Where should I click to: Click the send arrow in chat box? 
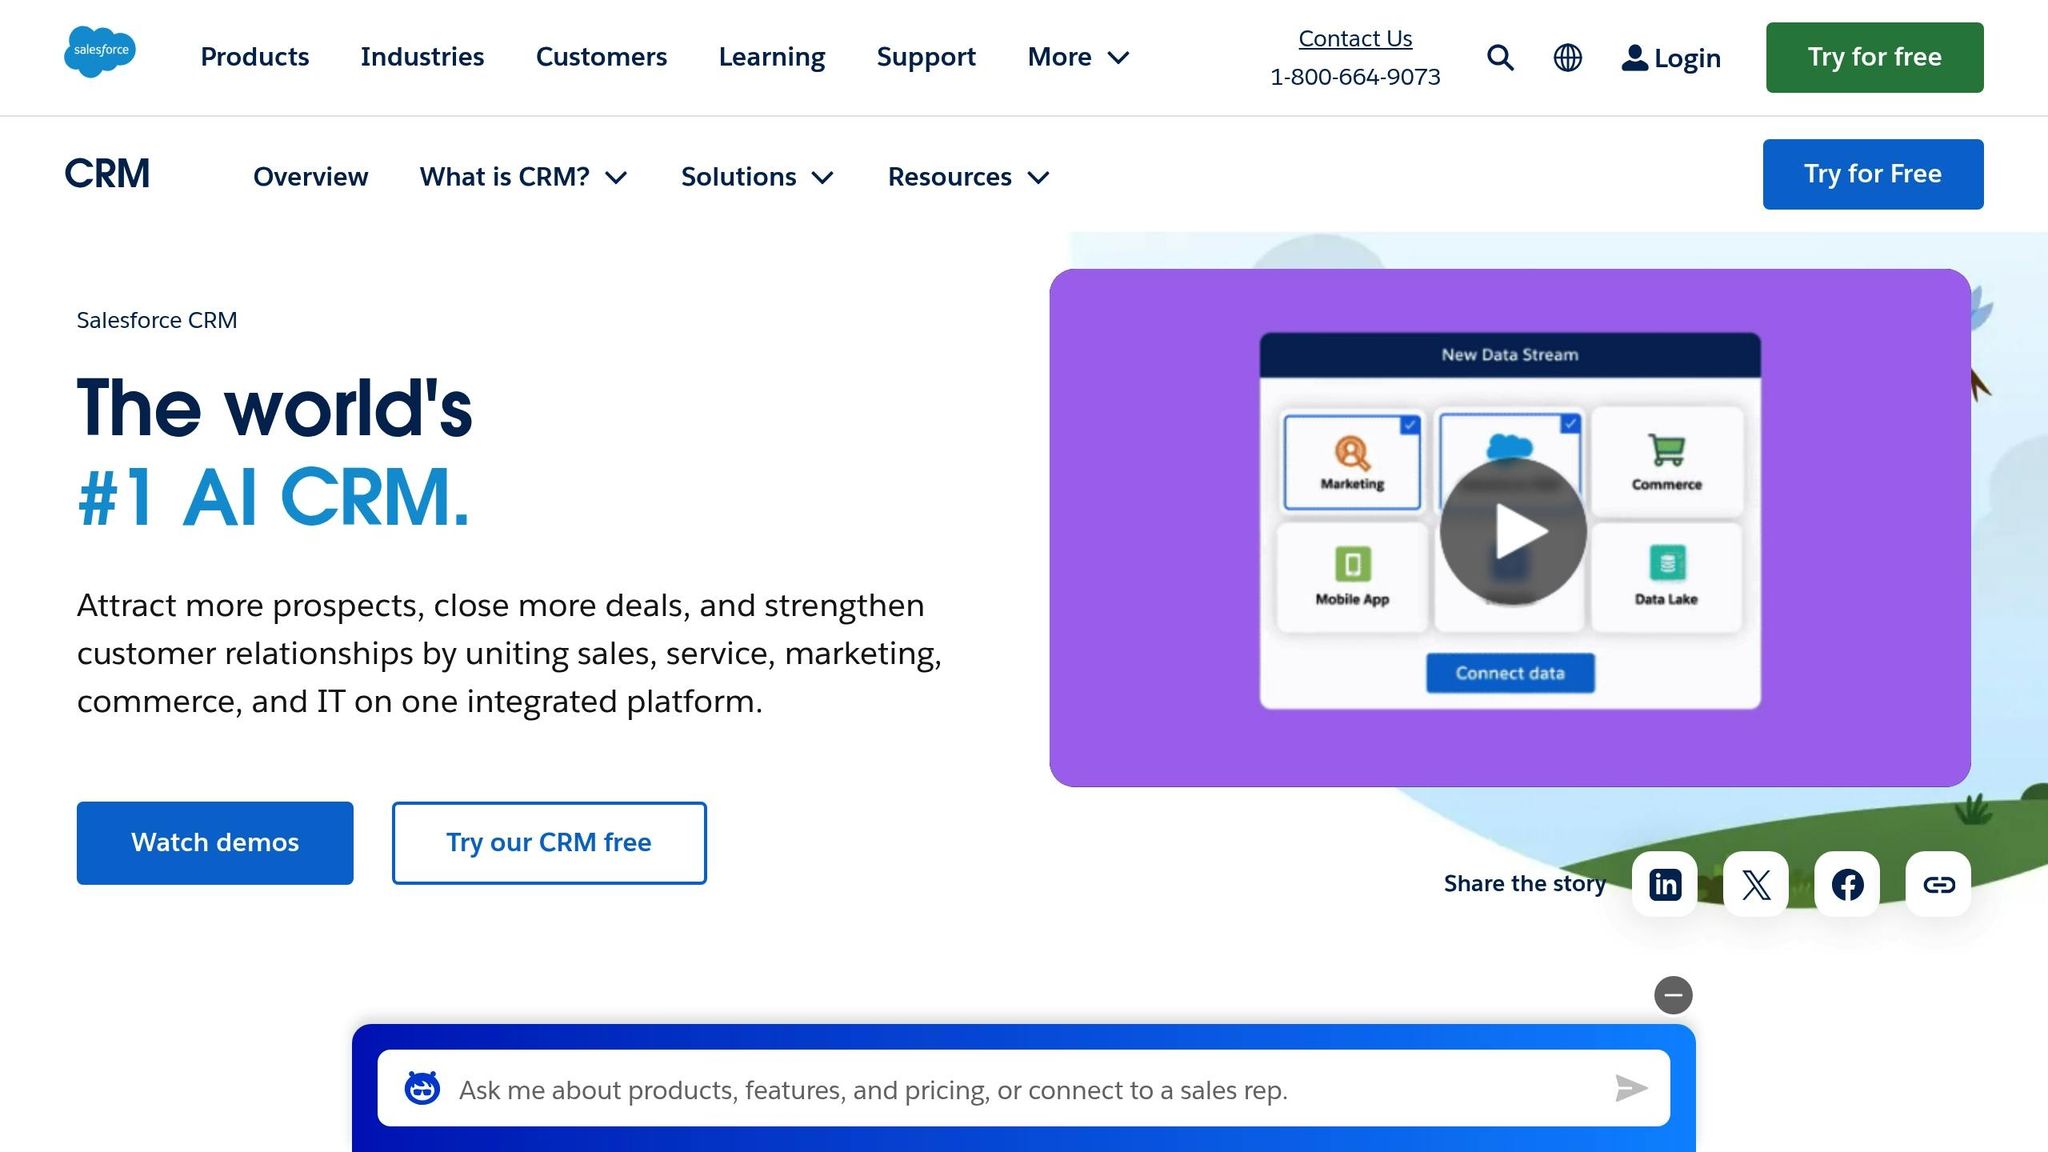pos(1631,1088)
